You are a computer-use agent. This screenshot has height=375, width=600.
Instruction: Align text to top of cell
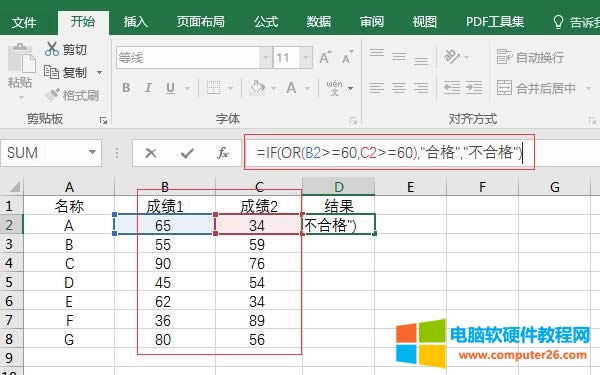tap(377, 53)
